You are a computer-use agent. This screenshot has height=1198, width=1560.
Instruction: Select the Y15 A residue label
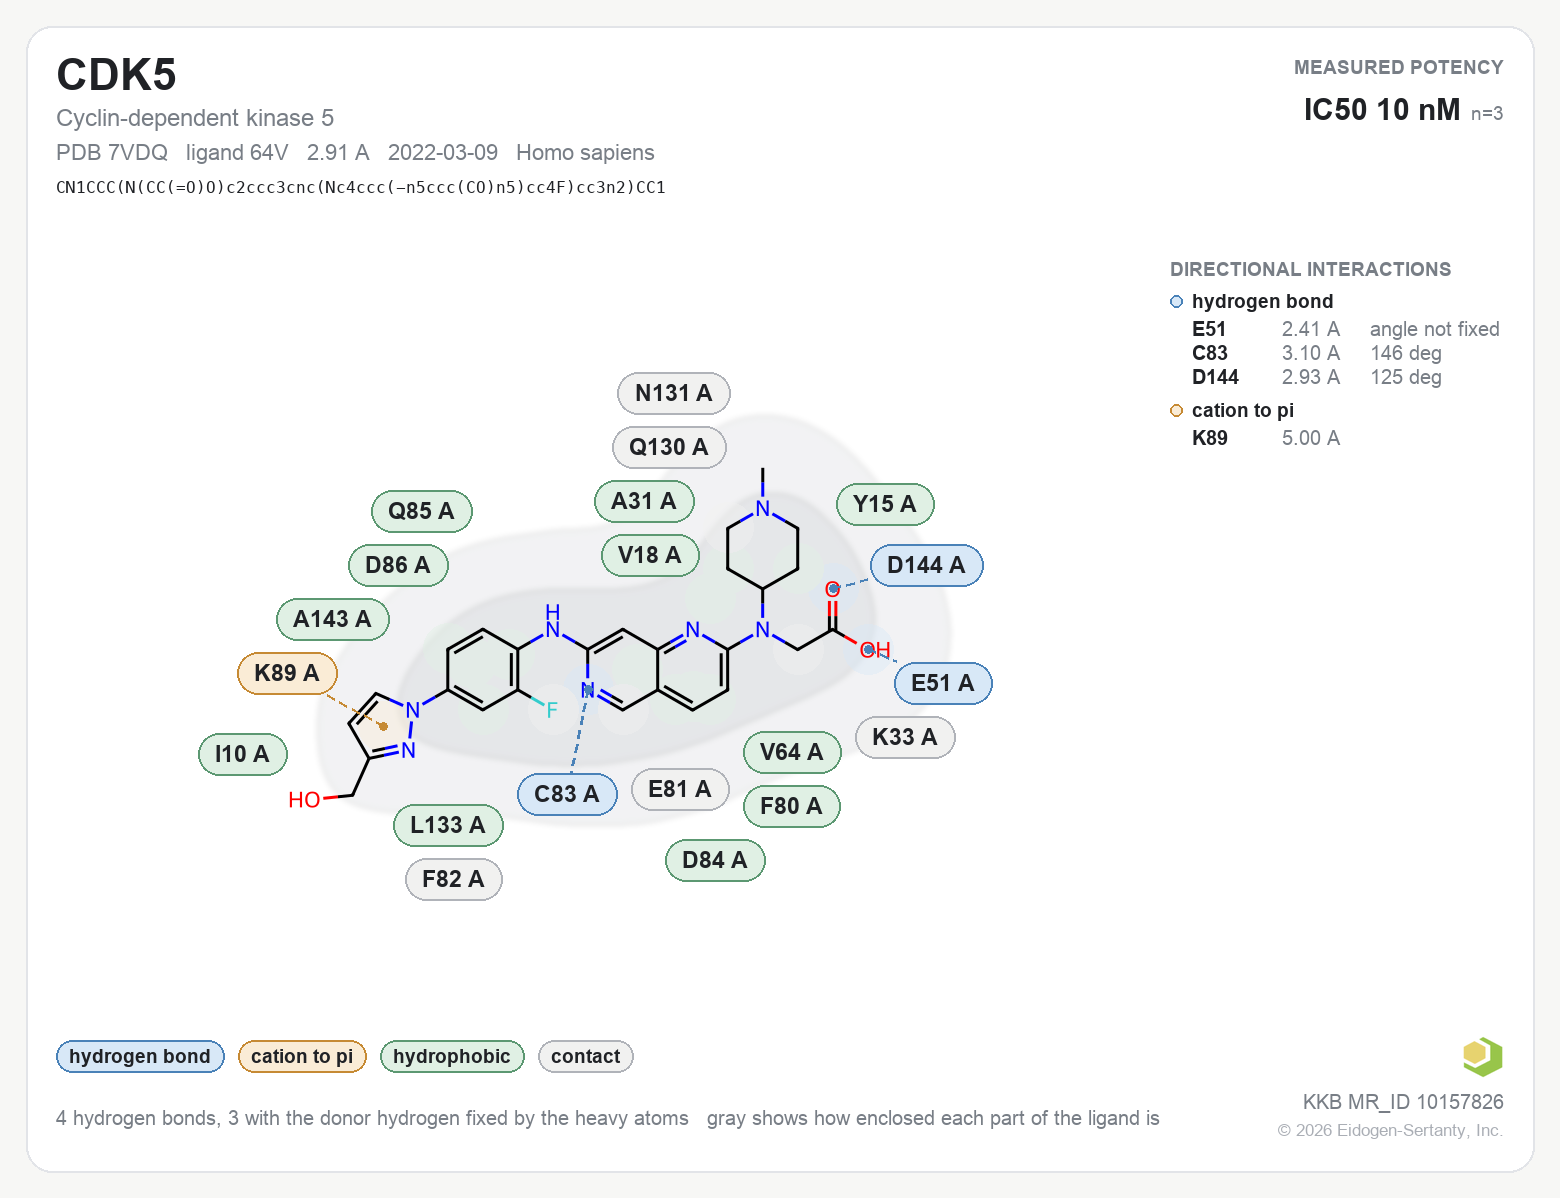(885, 504)
